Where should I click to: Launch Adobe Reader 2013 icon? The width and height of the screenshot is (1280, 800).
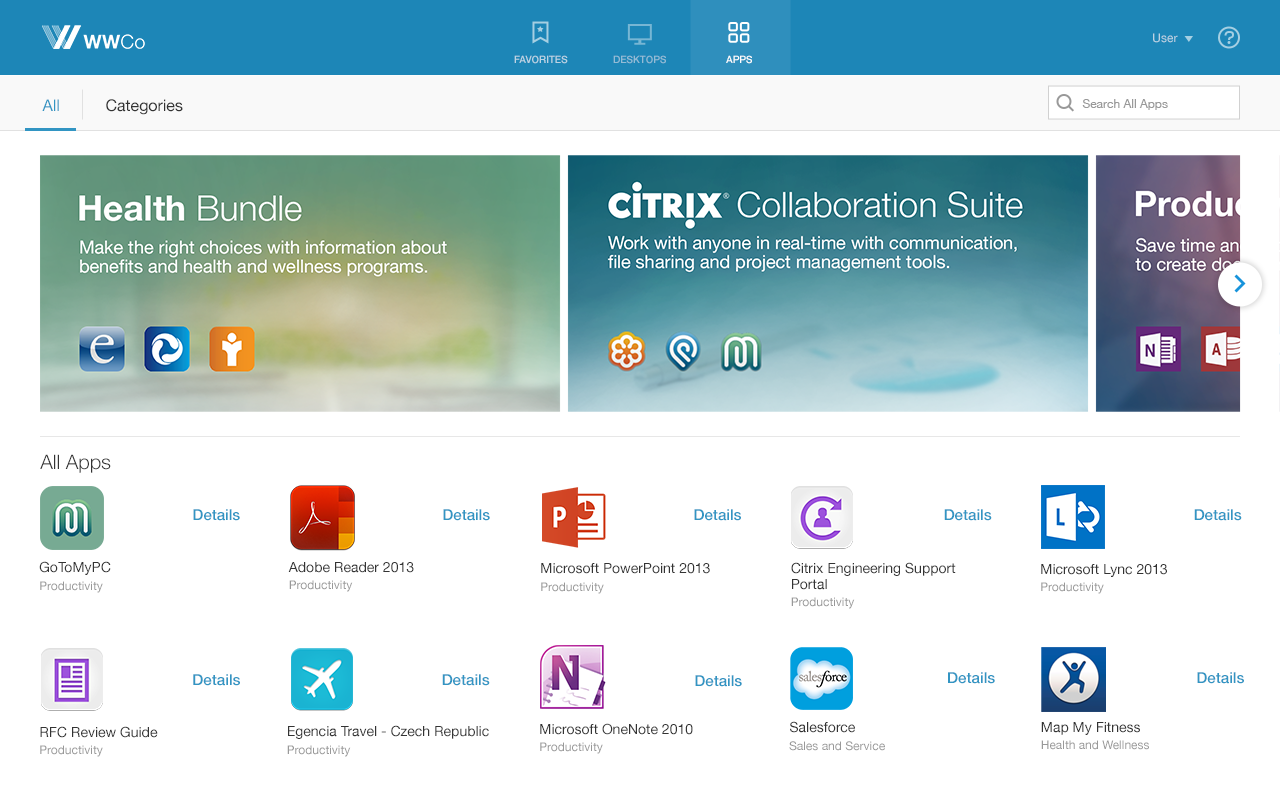(322, 518)
